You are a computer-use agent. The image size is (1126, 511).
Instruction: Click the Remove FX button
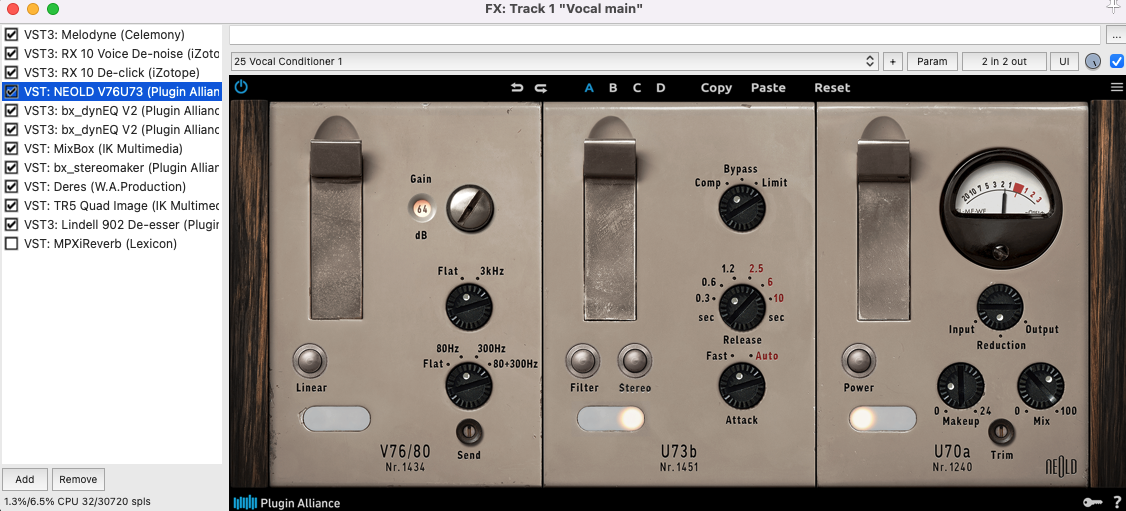[x=79, y=479]
